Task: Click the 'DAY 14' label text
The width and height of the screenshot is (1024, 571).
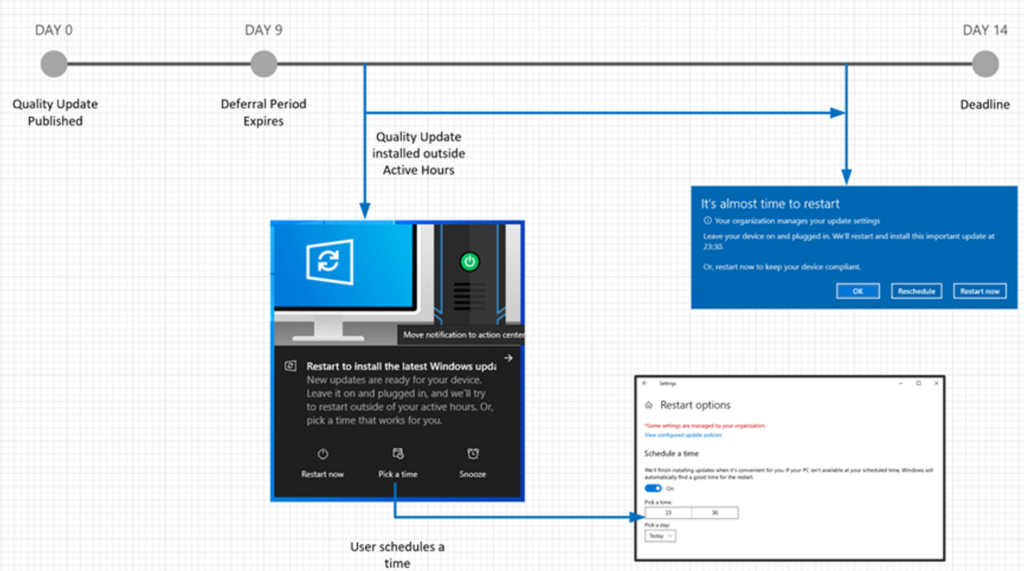Action: 985,30
